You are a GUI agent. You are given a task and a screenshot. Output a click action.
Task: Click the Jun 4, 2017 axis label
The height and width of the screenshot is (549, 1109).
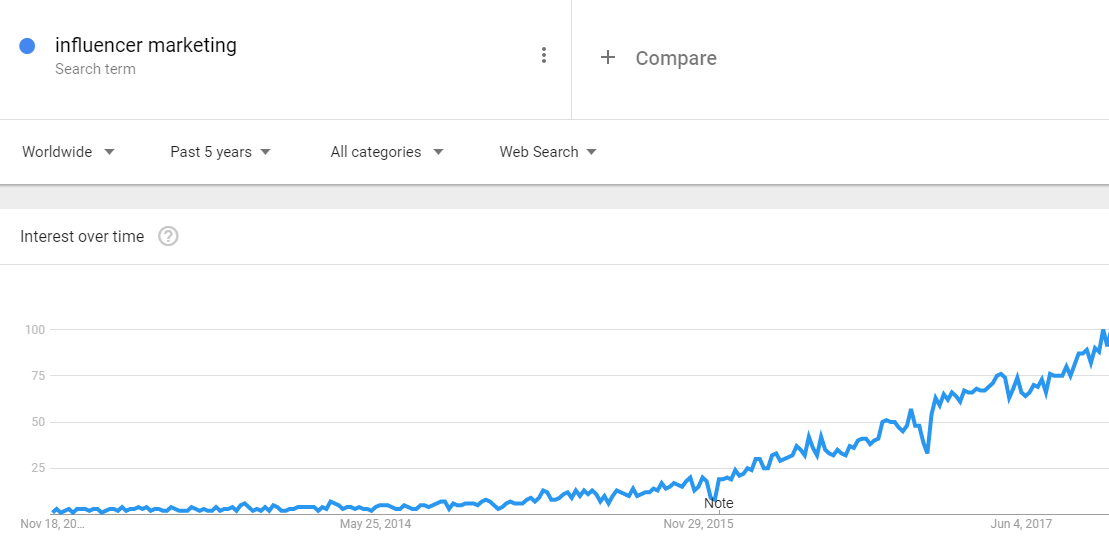tap(1021, 524)
